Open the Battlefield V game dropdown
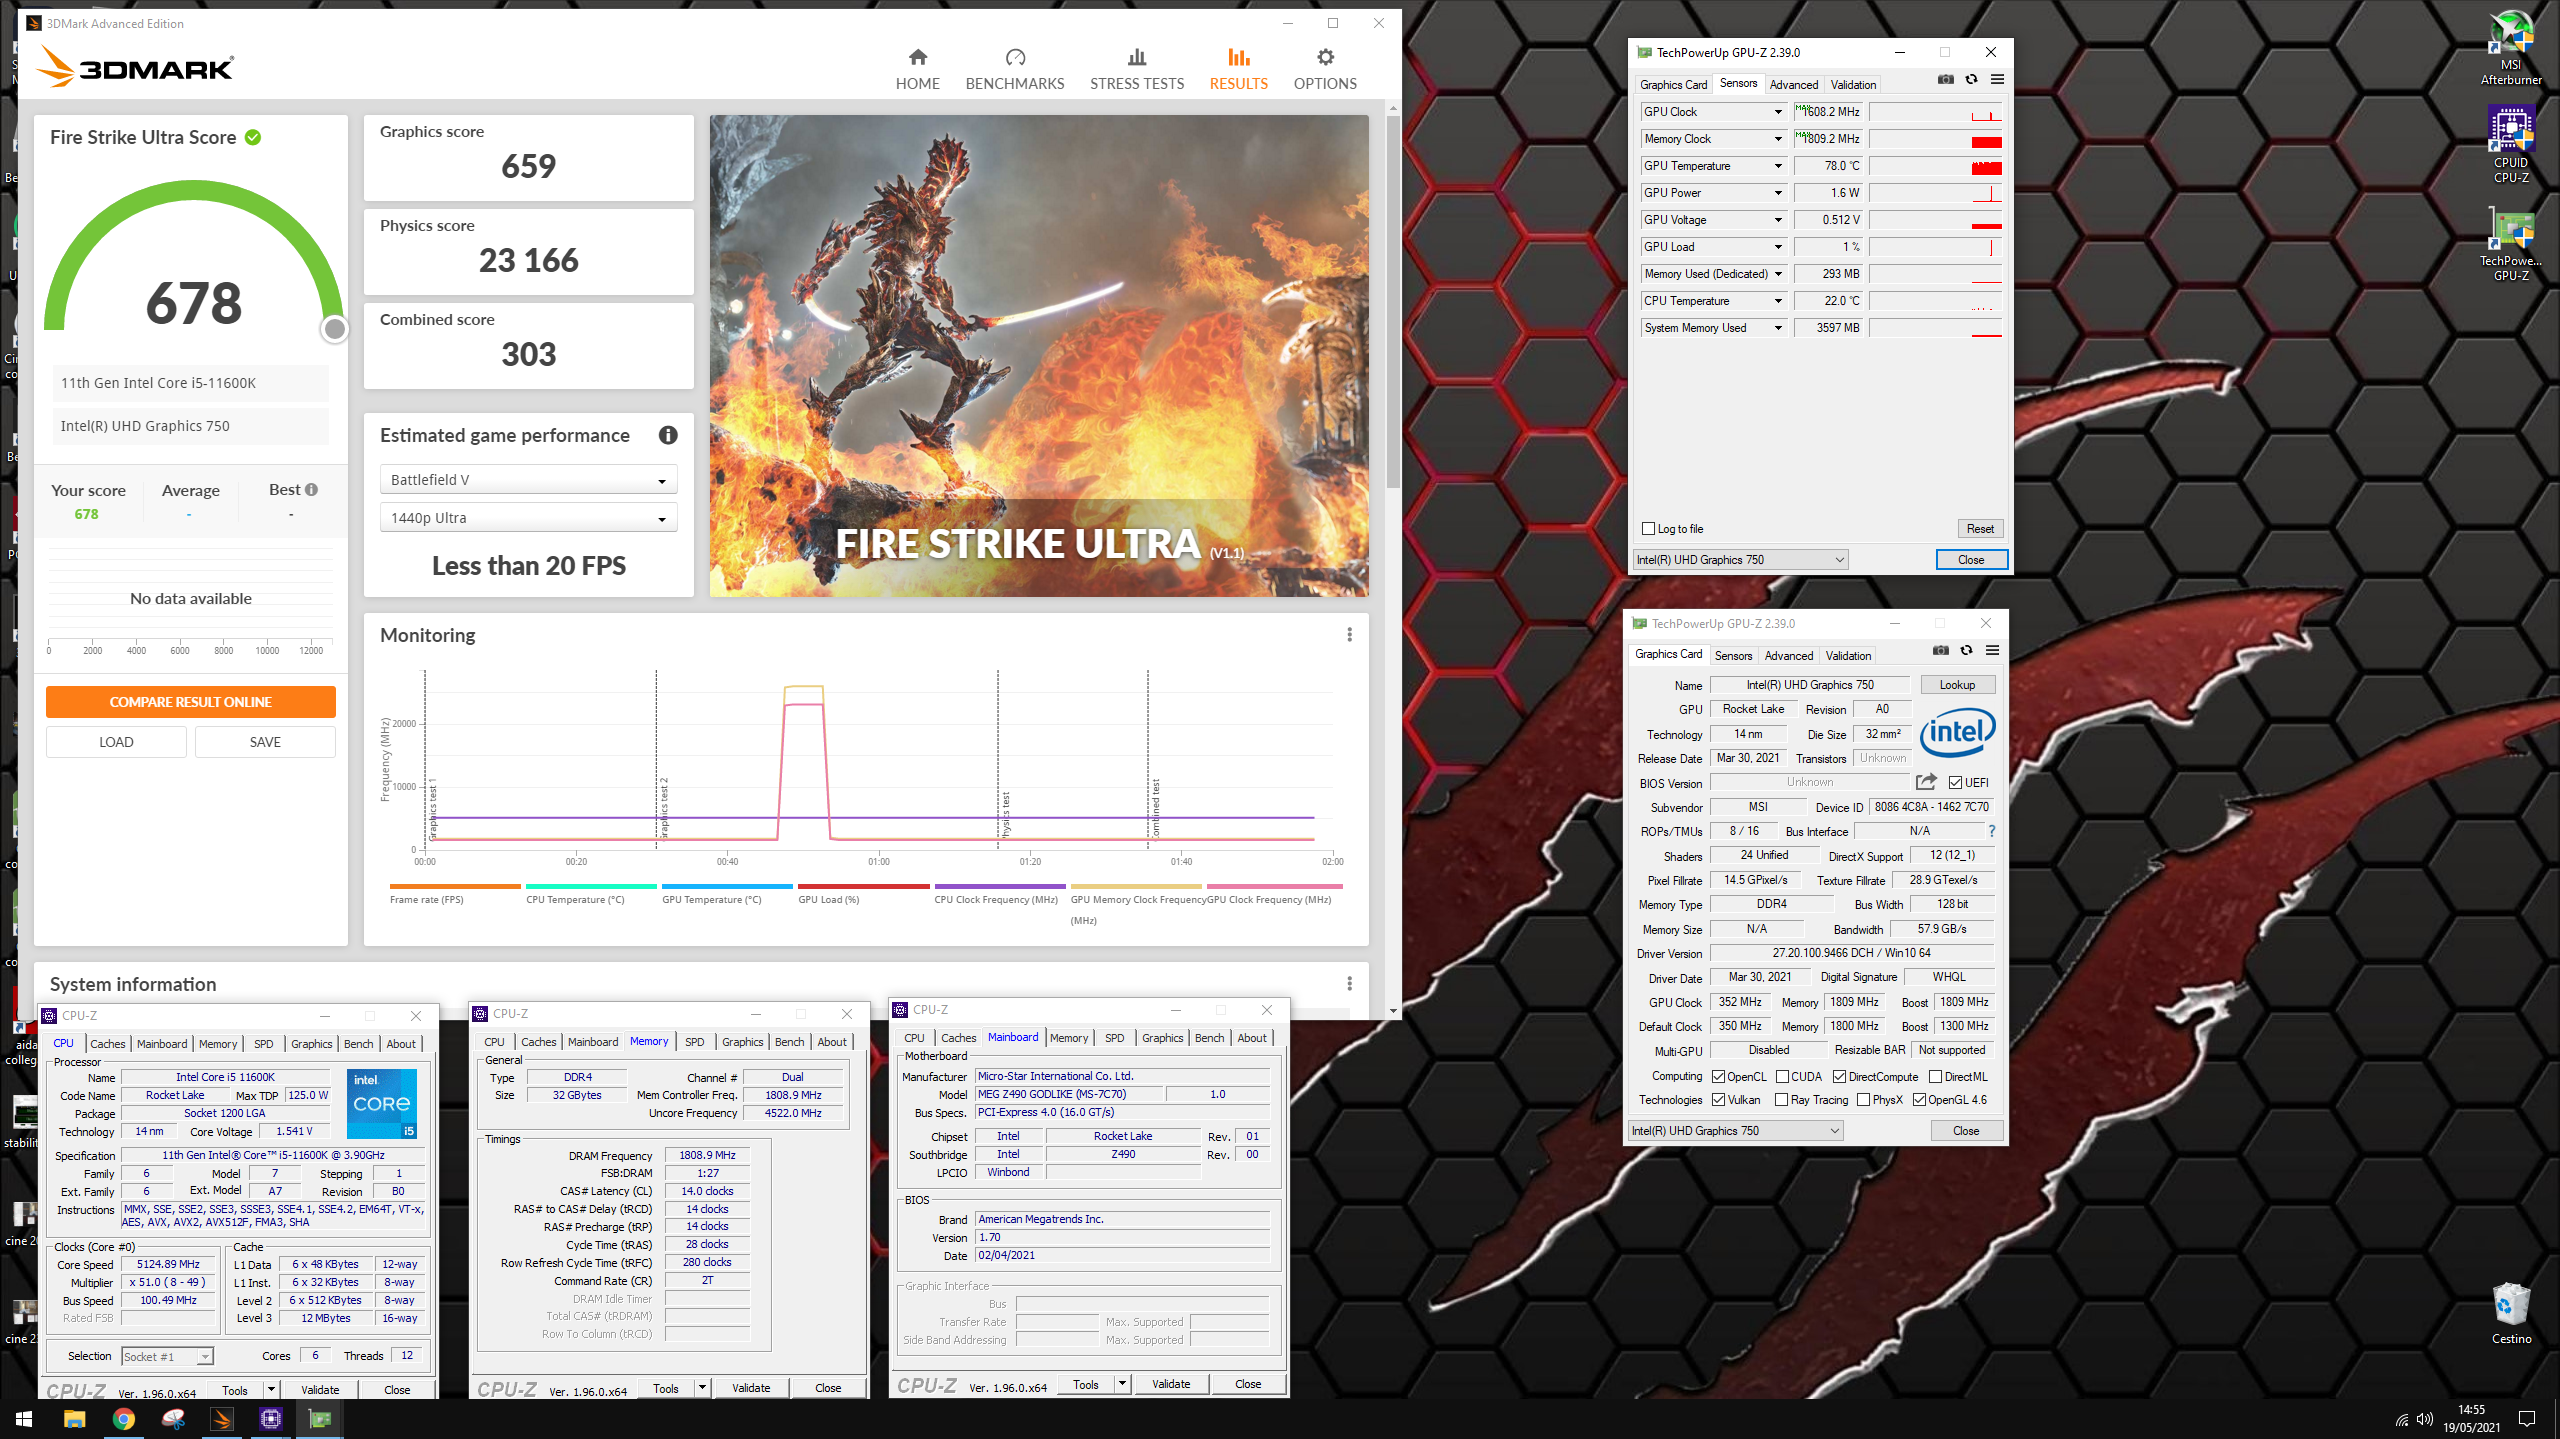The height and width of the screenshot is (1439, 2560). [528, 480]
